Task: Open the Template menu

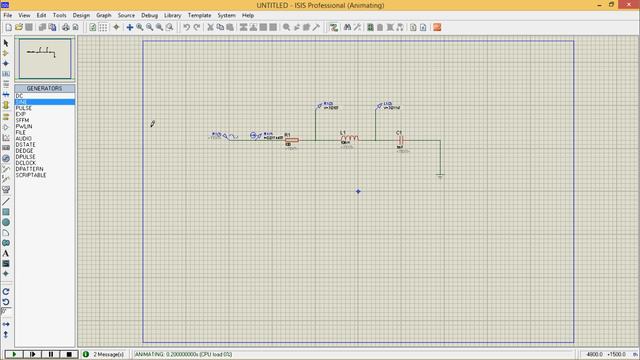Action: 199,15
